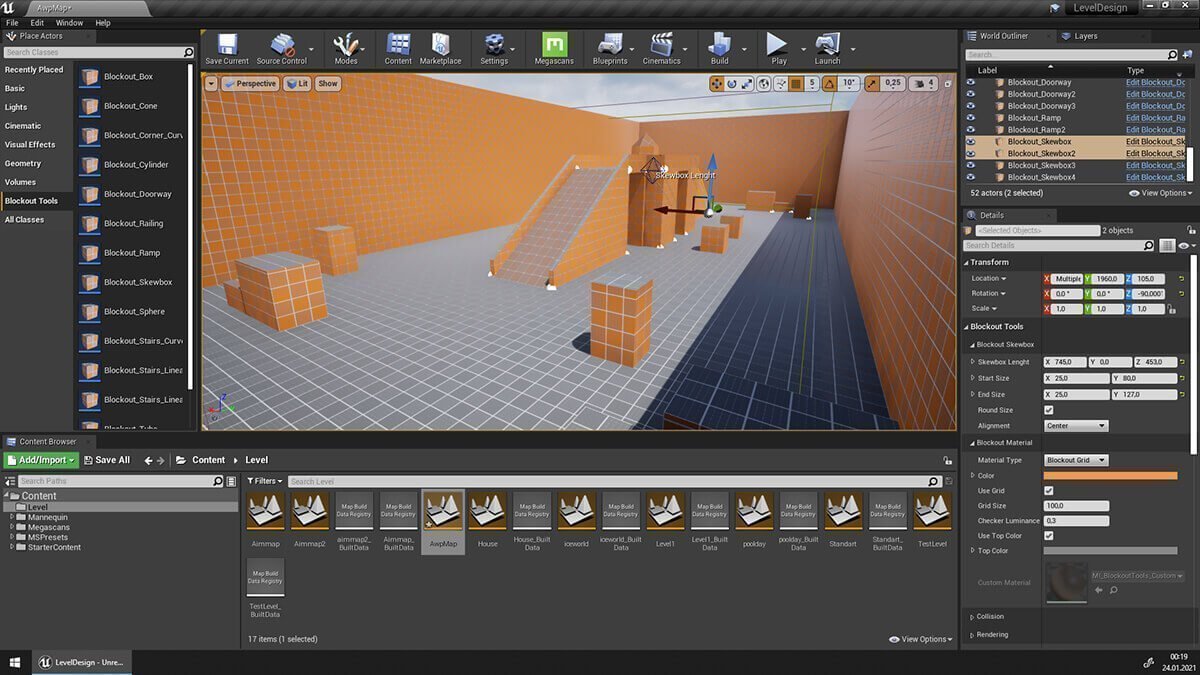Uncheck the Round Size checkbox

[x=1048, y=410]
